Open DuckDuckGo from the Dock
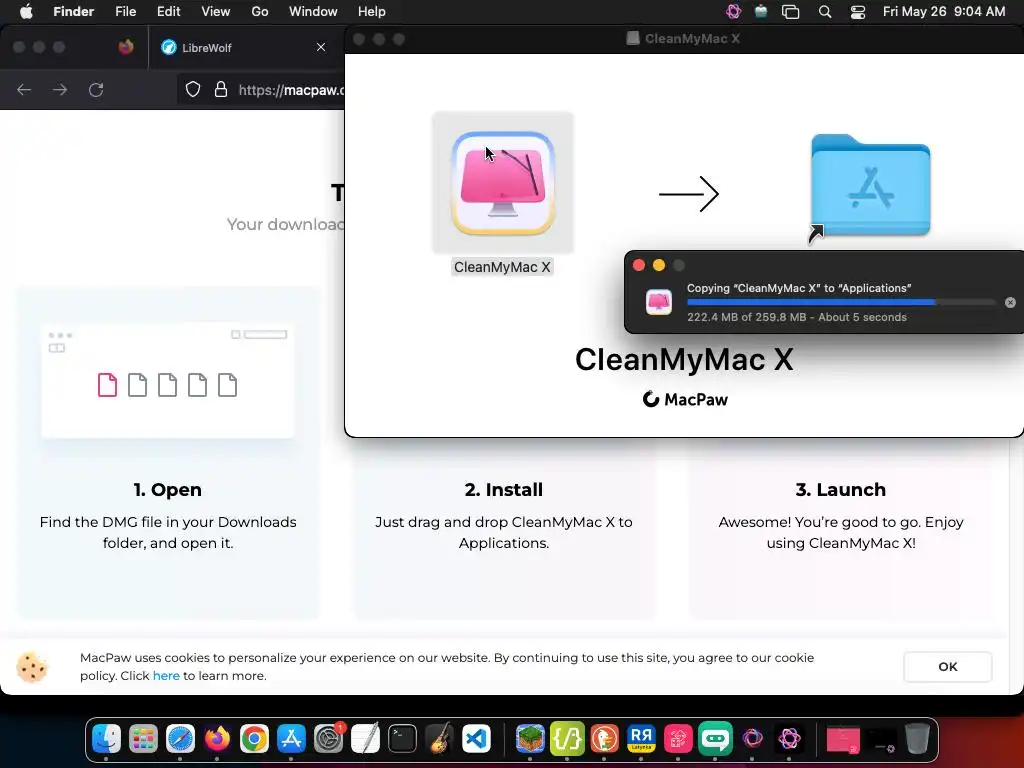The image size is (1024, 768). (604, 739)
